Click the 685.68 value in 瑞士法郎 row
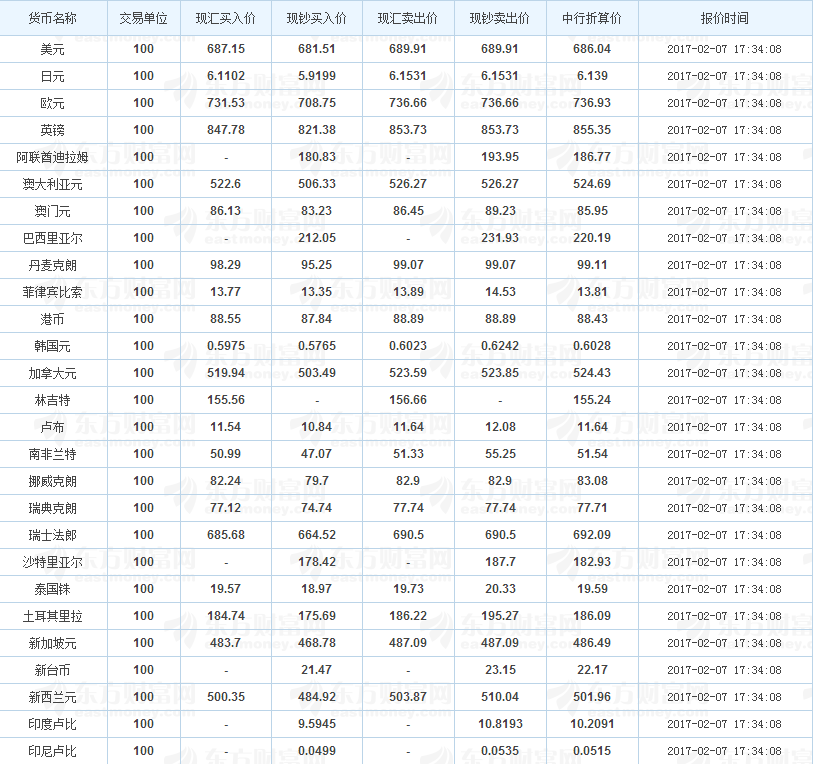Screen dimensions: 813x764 226,534
